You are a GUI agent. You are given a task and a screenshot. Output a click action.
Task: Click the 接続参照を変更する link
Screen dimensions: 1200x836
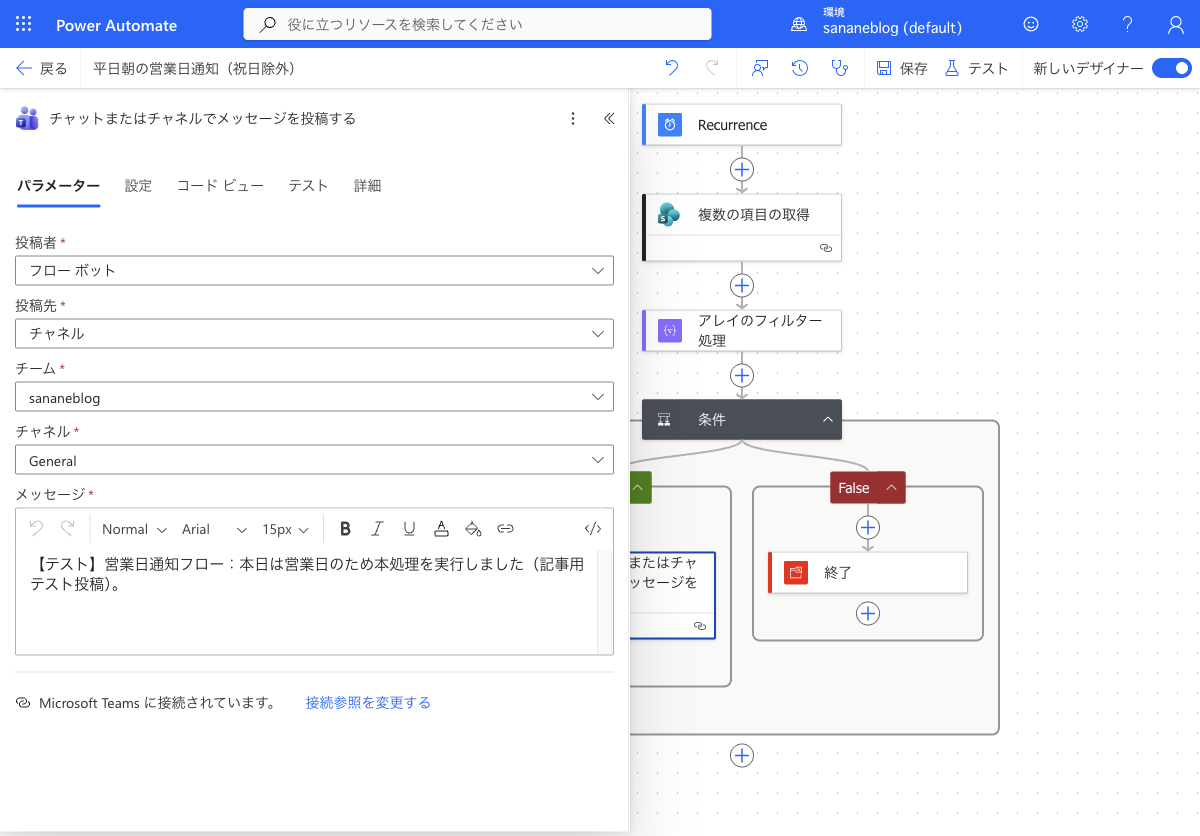[x=368, y=703]
